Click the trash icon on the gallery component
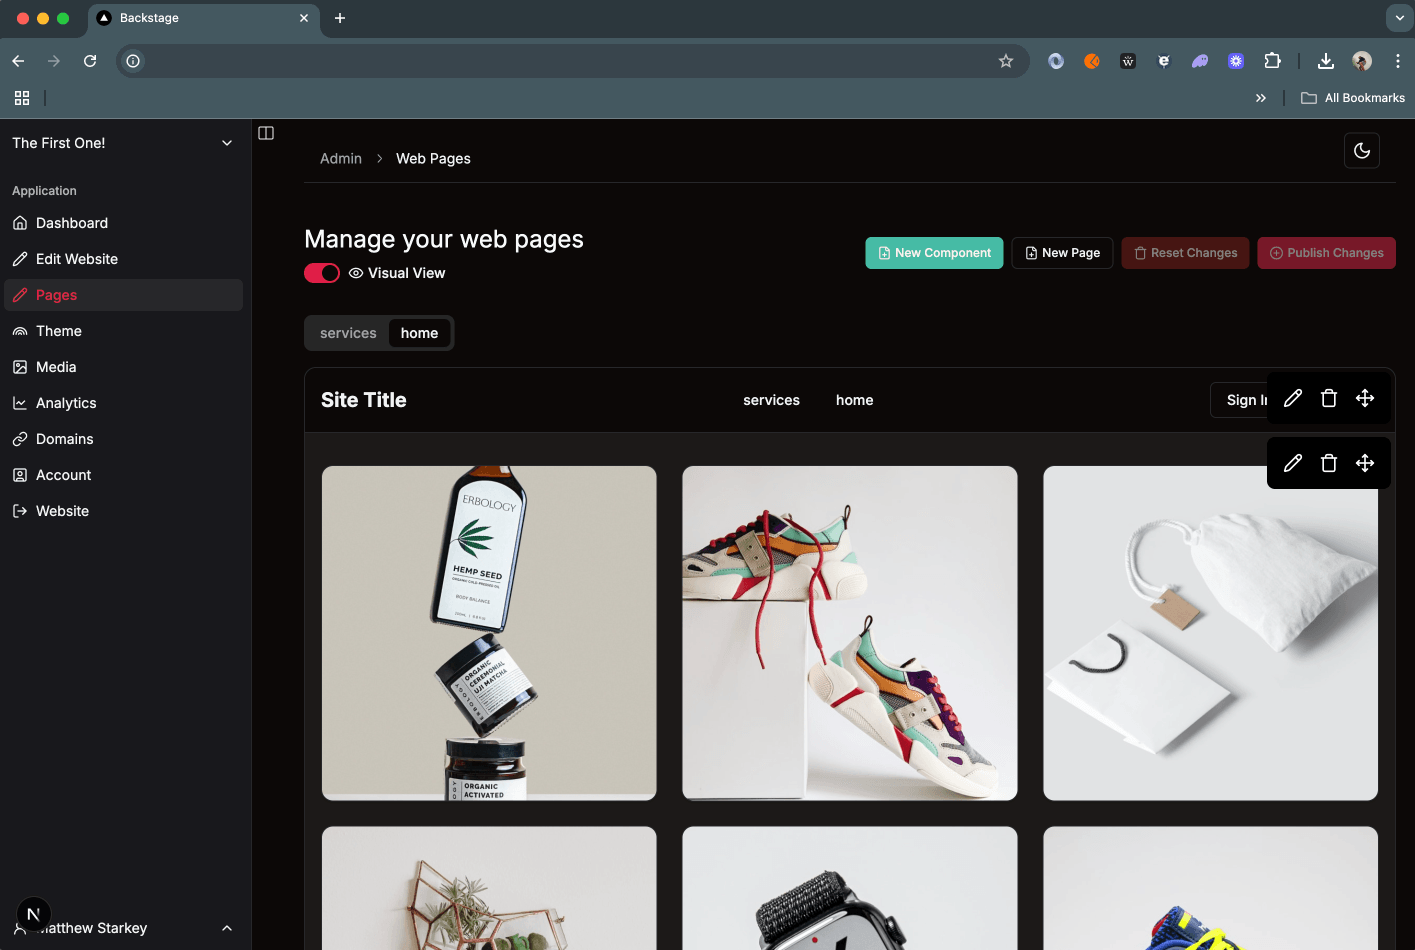Viewport: 1415px width, 950px height. (x=1328, y=463)
